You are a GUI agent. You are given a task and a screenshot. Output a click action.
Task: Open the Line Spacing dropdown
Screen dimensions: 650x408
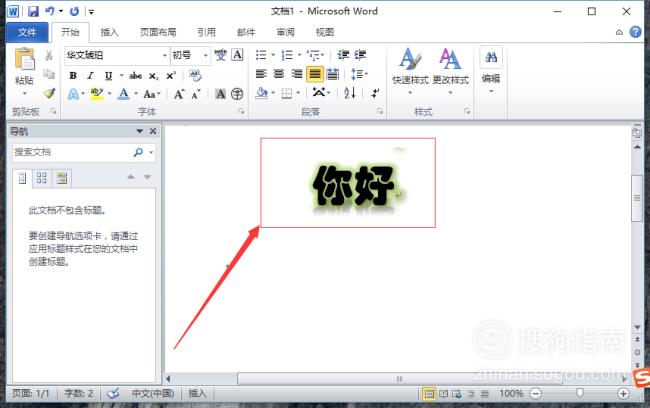point(359,74)
